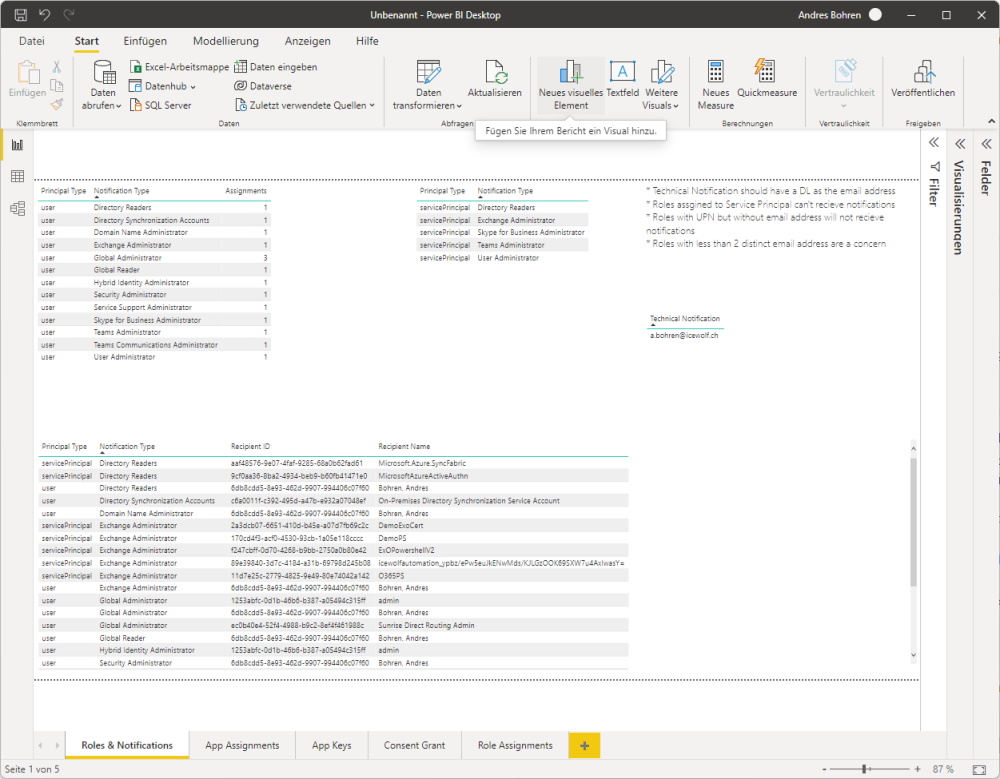Go to previous page tabs arrow
The width and height of the screenshot is (1000, 779).
point(41,745)
